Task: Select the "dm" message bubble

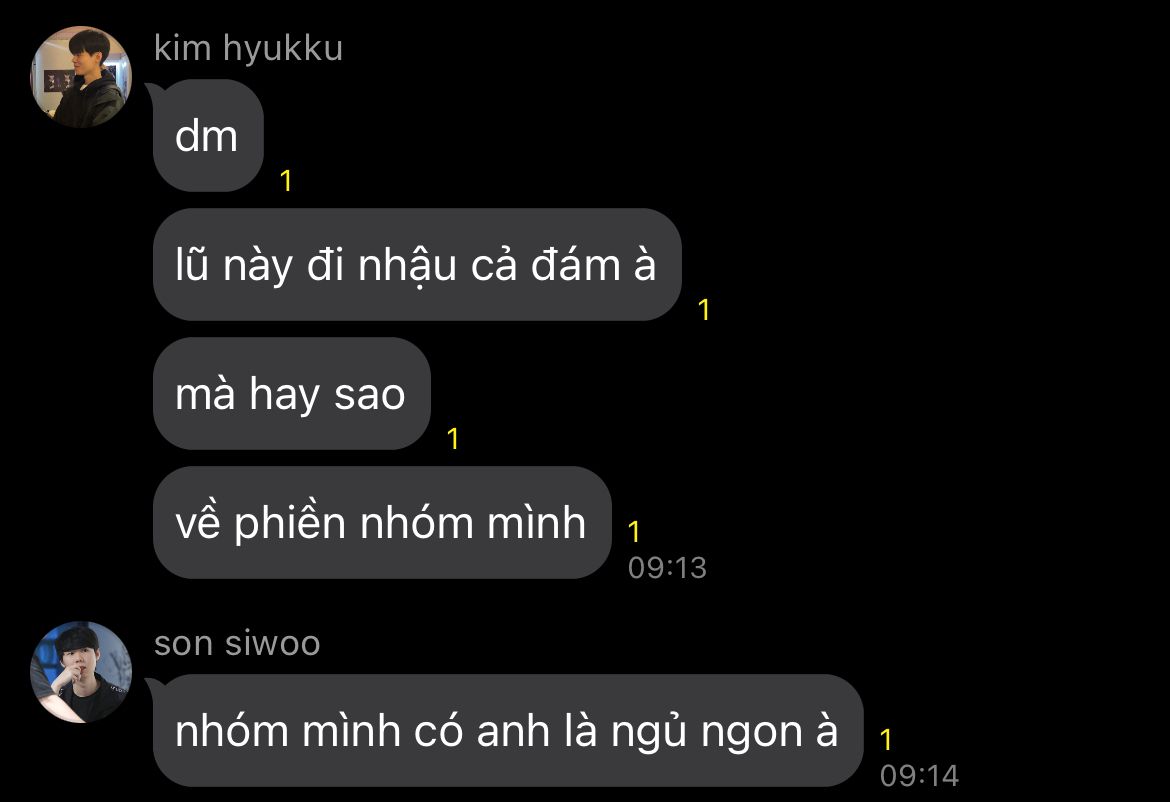Action: click(208, 136)
